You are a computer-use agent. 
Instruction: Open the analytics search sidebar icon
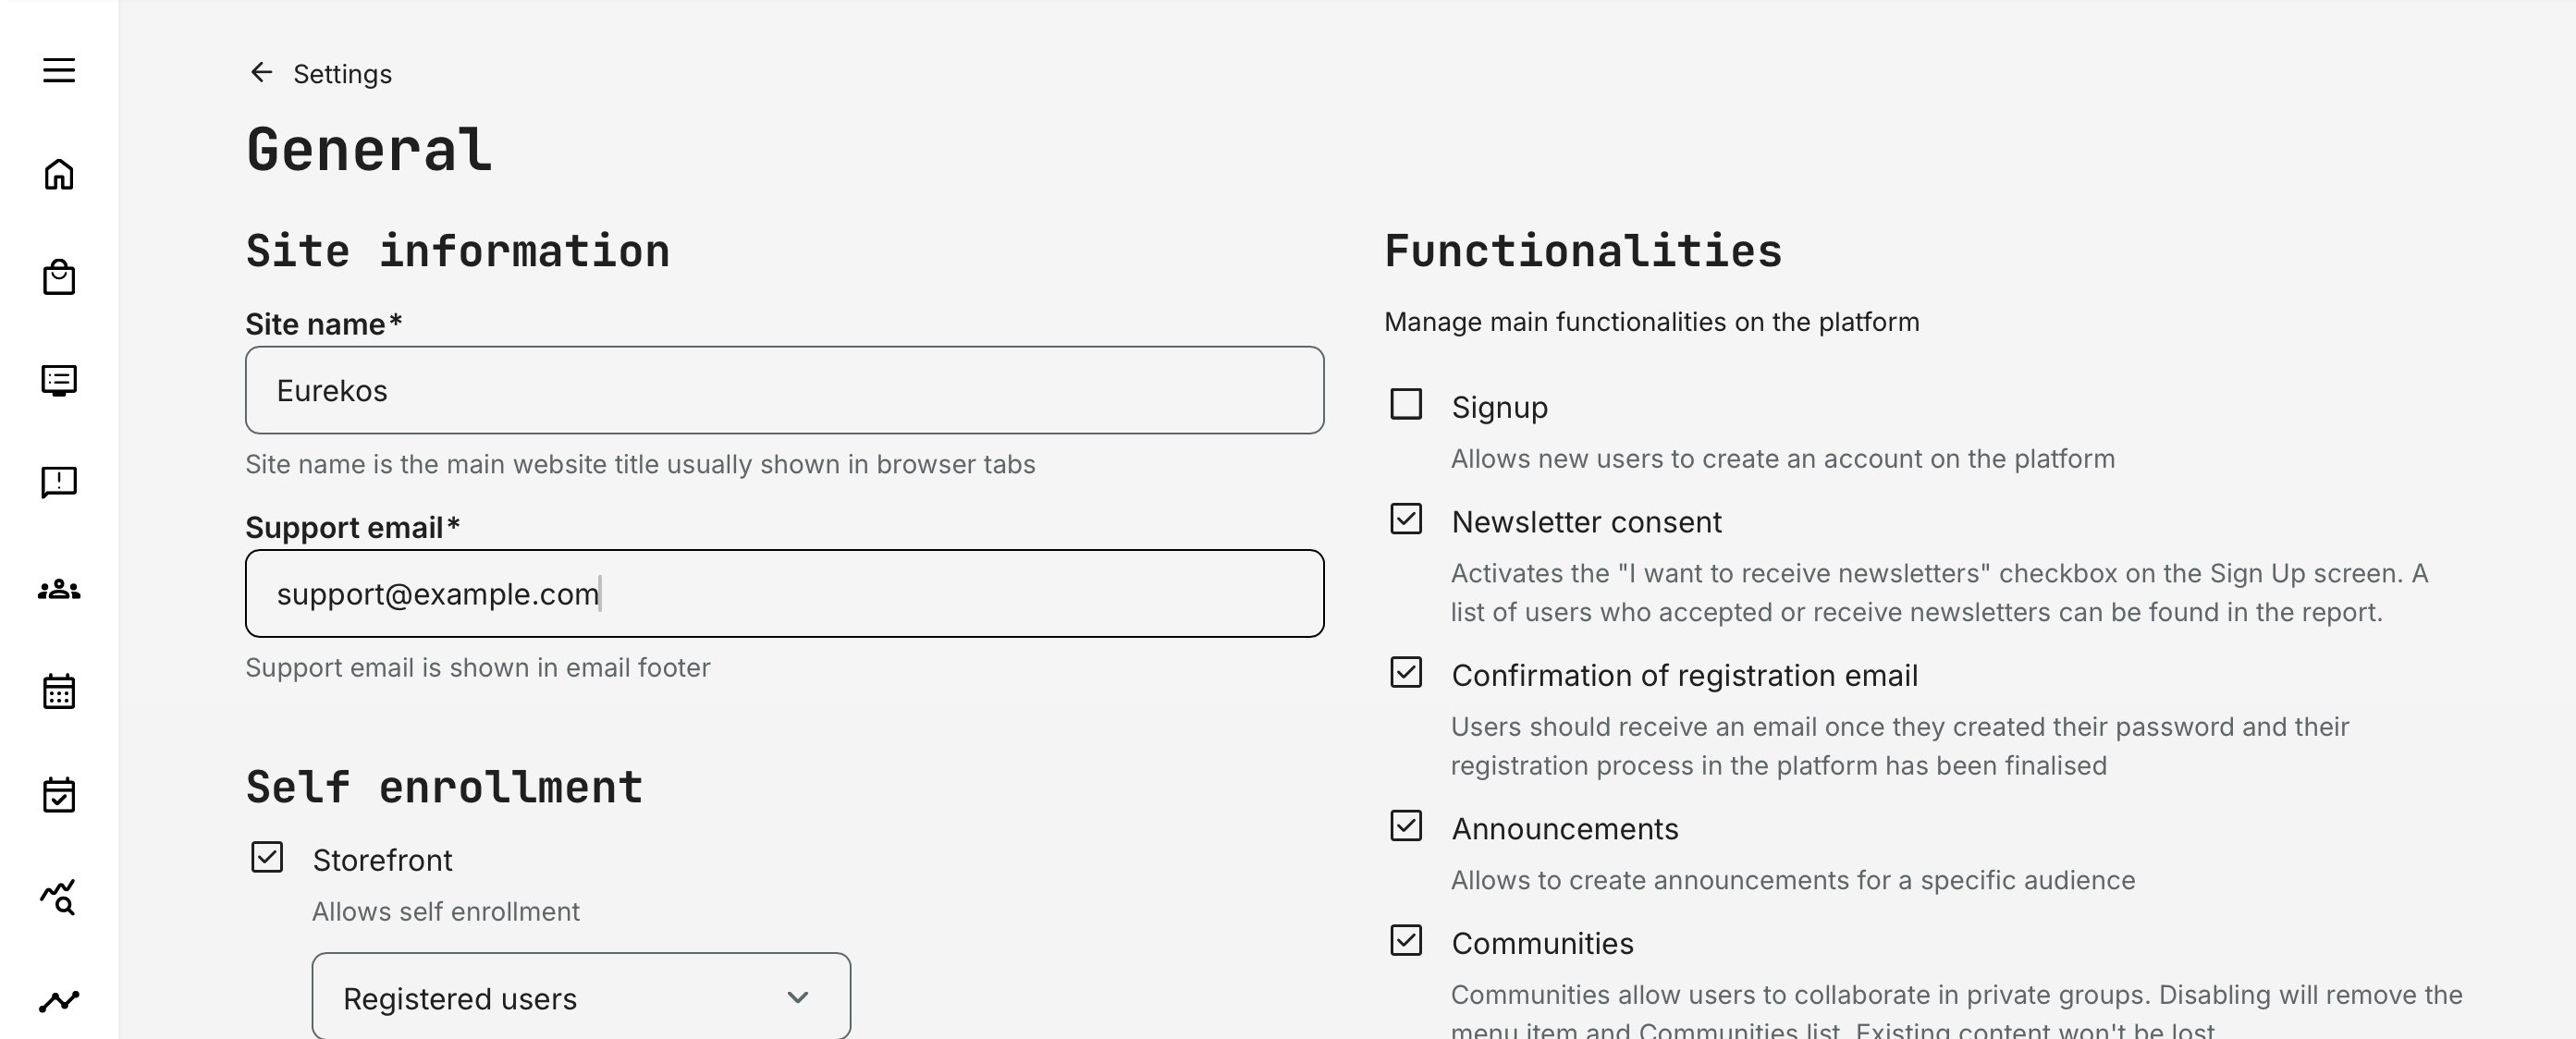click(59, 897)
